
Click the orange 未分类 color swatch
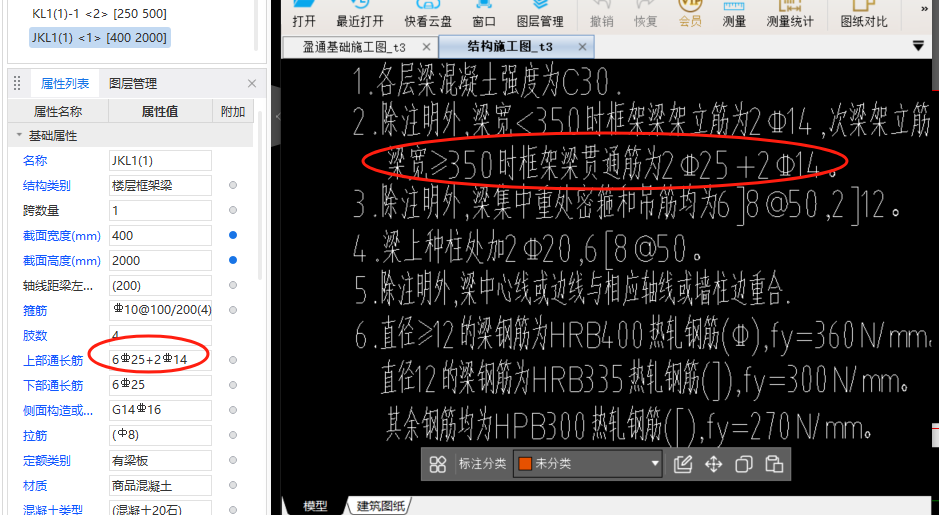pyautogui.click(x=525, y=464)
